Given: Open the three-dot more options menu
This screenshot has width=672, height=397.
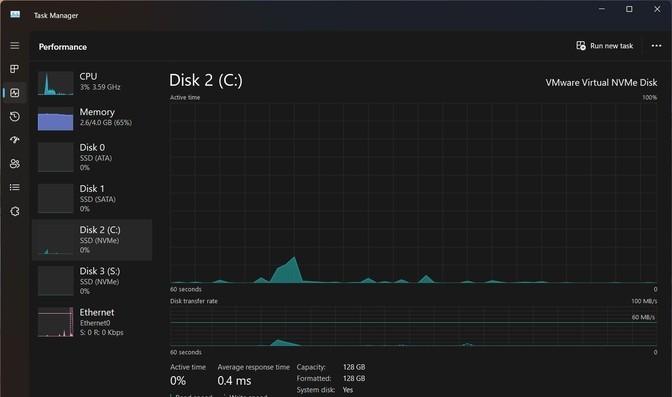Looking at the screenshot, I should (656, 46).
